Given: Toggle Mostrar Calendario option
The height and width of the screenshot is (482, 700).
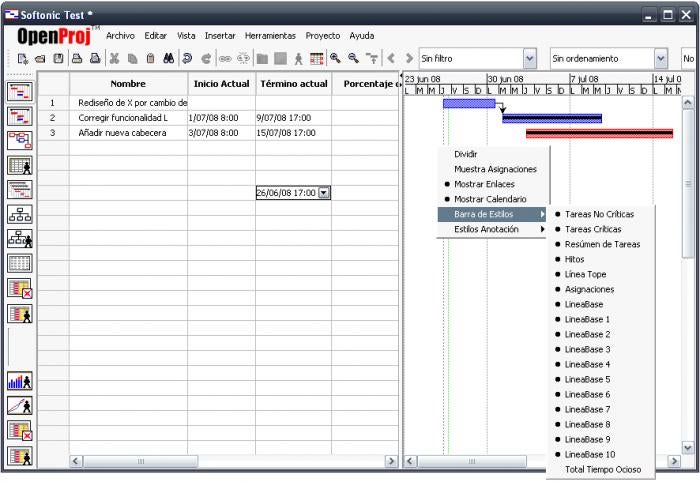Looking at the screenshot, I should click(490, 199).
